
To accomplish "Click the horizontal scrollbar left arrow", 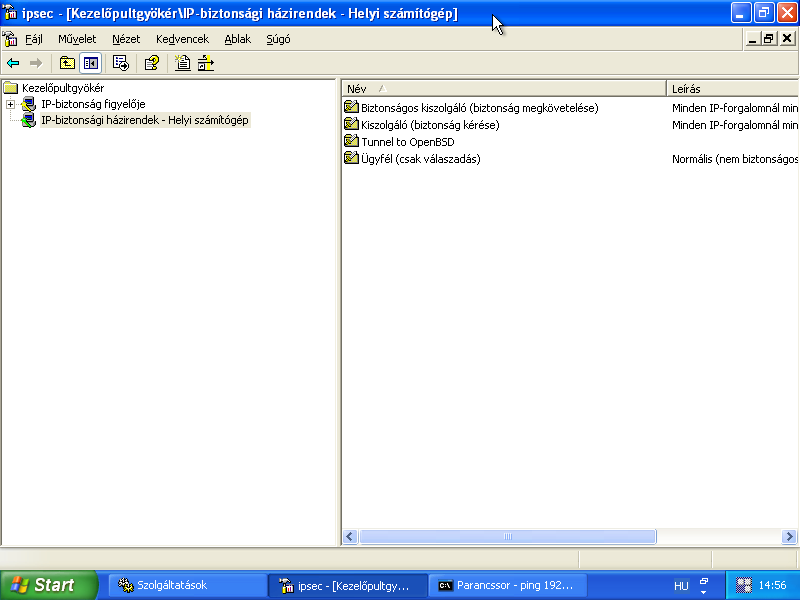I will [350, 537].
